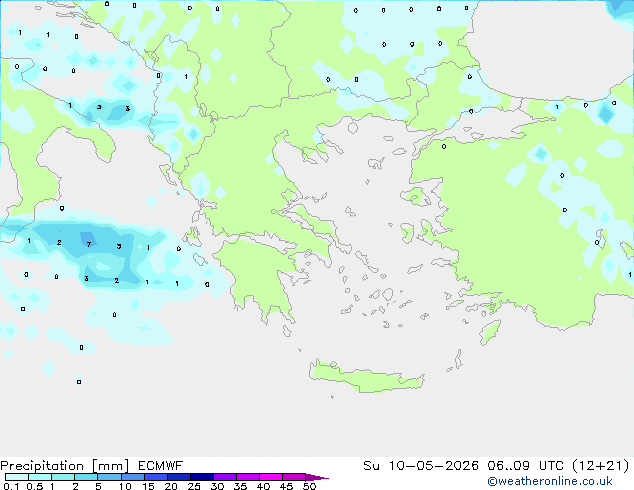Screen dimensions: 634x490
Task: Select the 35–40 mm legend color swatch
Action: (247, 477)
